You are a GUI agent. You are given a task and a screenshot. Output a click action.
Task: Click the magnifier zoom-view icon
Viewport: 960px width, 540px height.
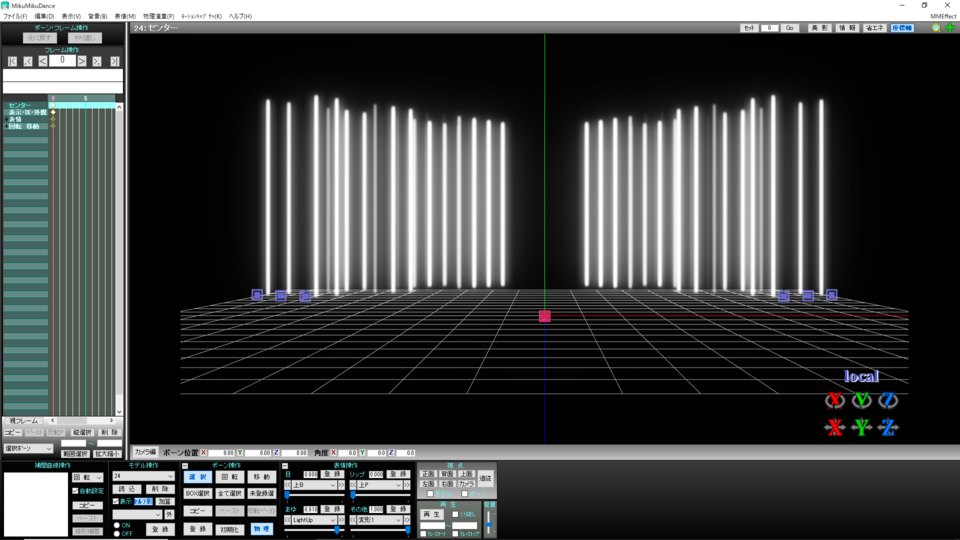[x=936, y=28]
